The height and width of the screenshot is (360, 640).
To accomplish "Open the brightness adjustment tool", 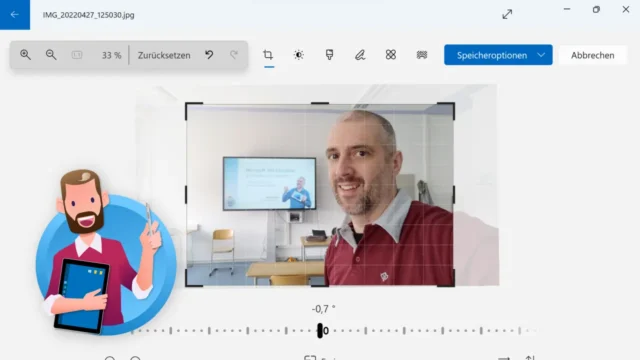I will point(299,55).
